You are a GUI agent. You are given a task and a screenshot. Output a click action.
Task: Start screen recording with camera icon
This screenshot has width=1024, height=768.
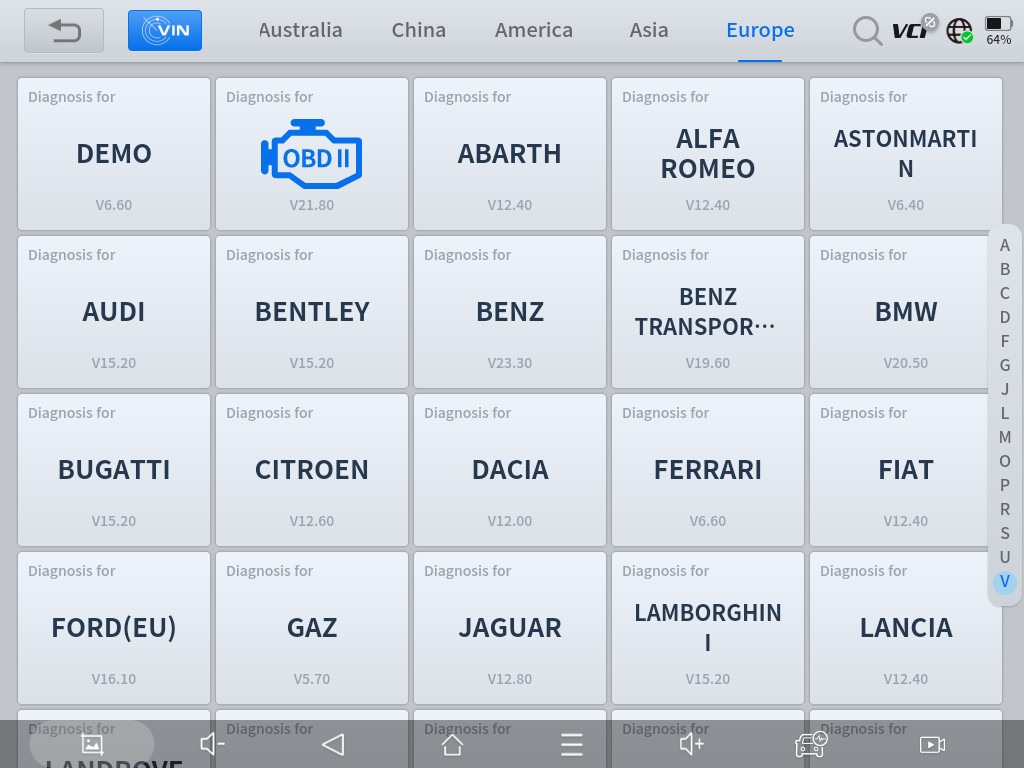(931, 744)
